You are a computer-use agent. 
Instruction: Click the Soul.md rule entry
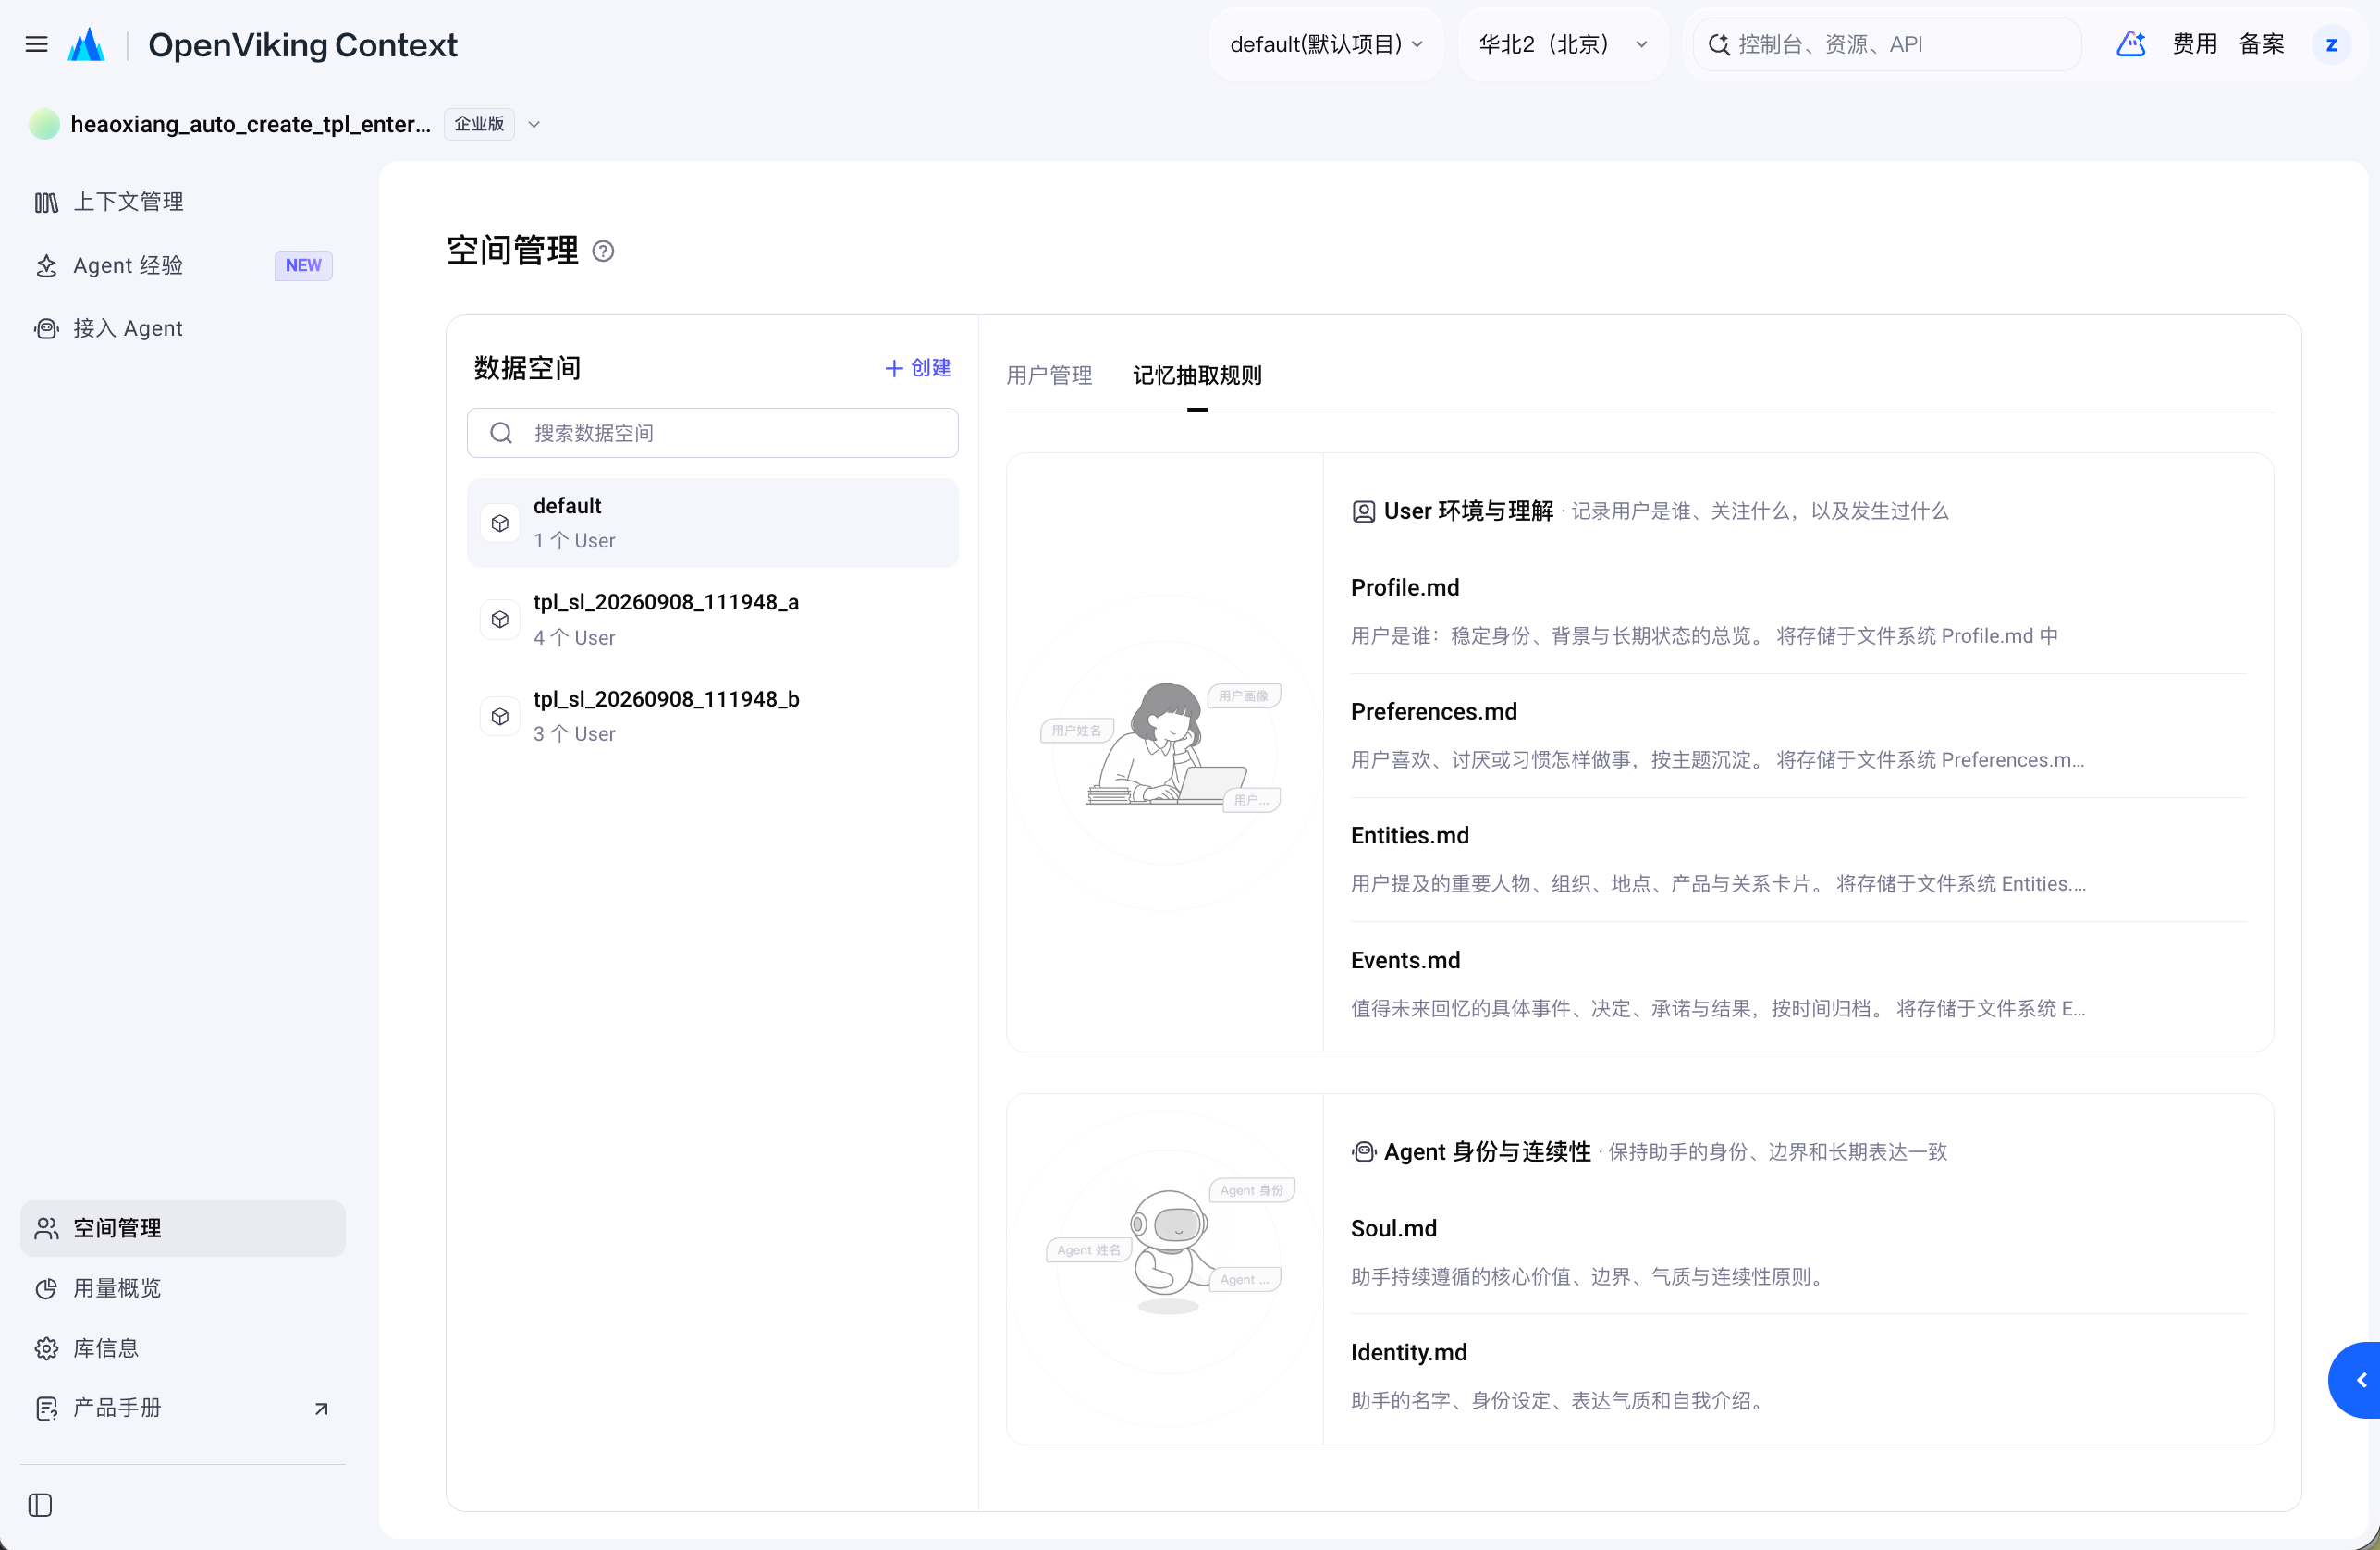1798,1252
